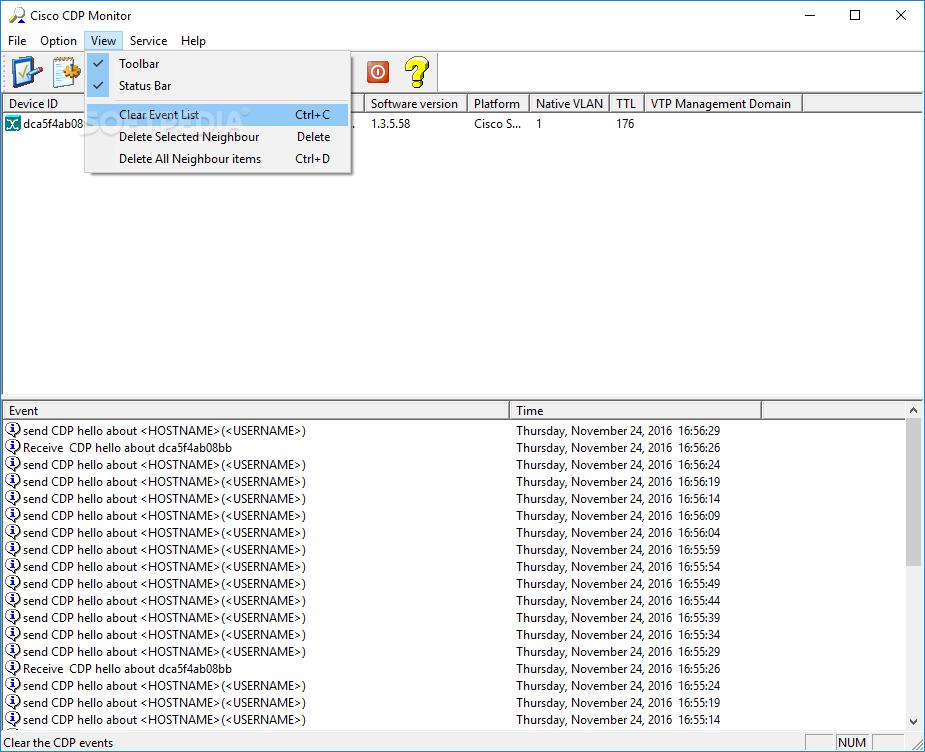The width and height of the screenshot is (925, 752).
Task: Click info icon of event at 16:56:14
Action: [x=13, y=498]
